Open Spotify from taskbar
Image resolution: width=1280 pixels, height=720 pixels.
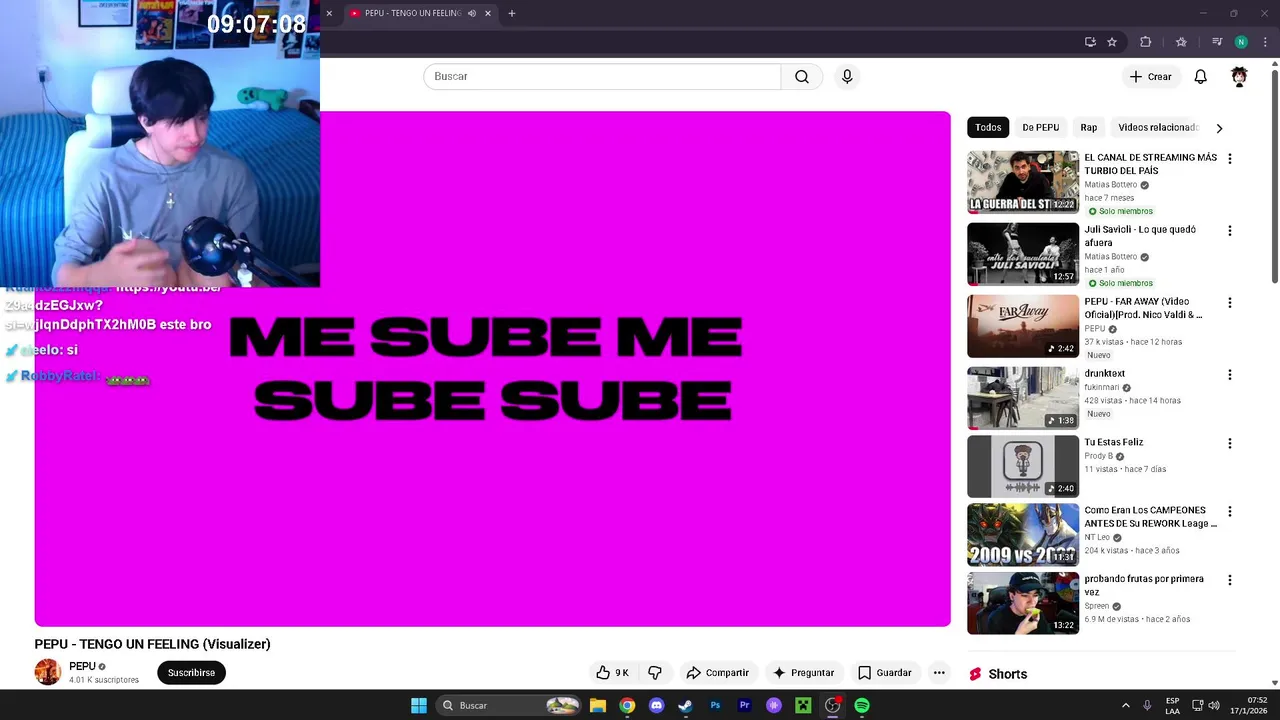pyautogui.click(x=862, y=706)
